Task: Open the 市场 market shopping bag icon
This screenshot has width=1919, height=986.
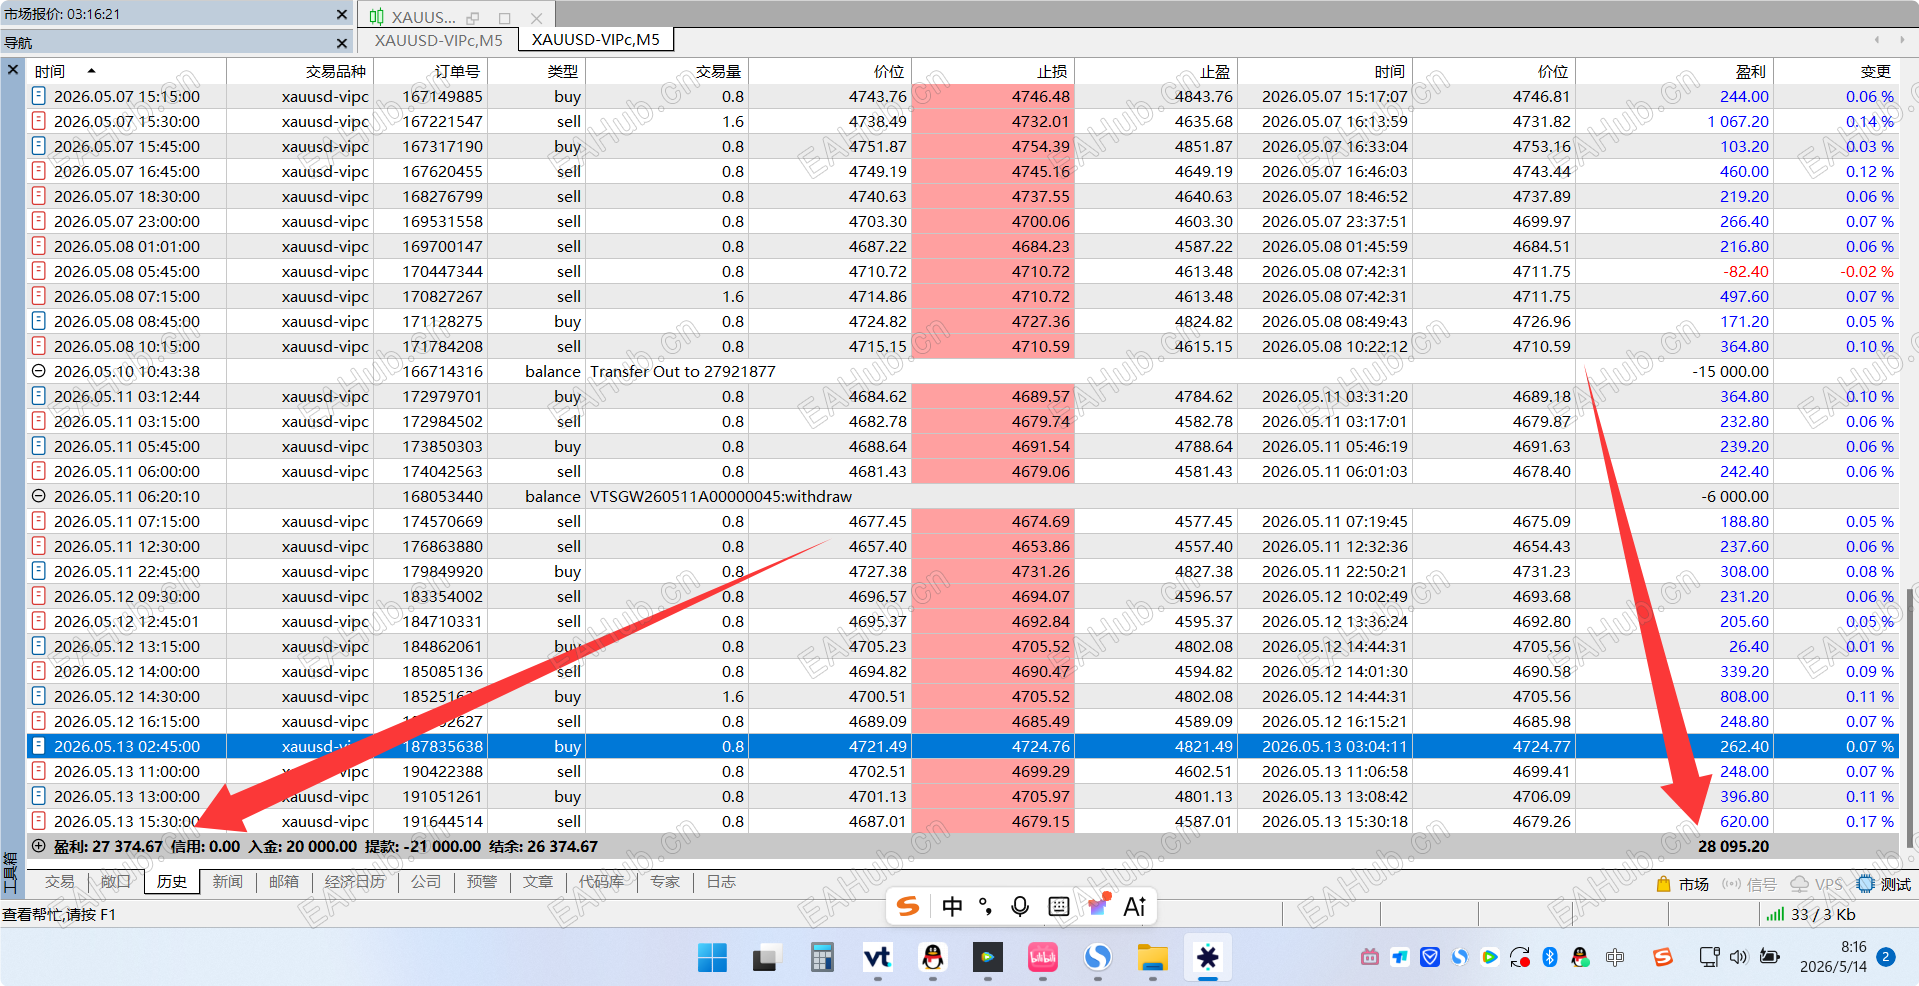Action: tap(1664, 884)
